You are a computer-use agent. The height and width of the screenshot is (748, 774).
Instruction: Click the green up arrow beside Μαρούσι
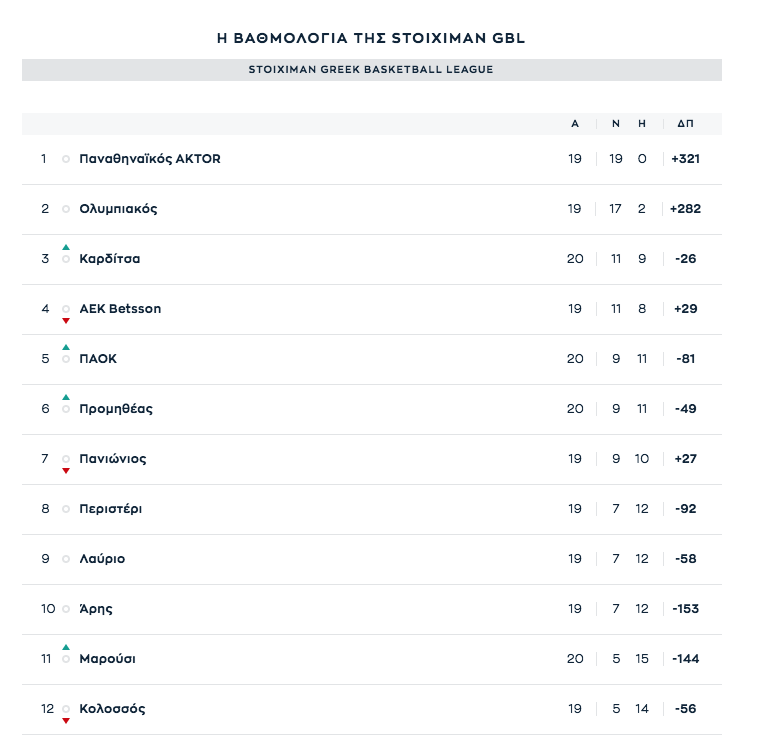click(x=66, y=647)
